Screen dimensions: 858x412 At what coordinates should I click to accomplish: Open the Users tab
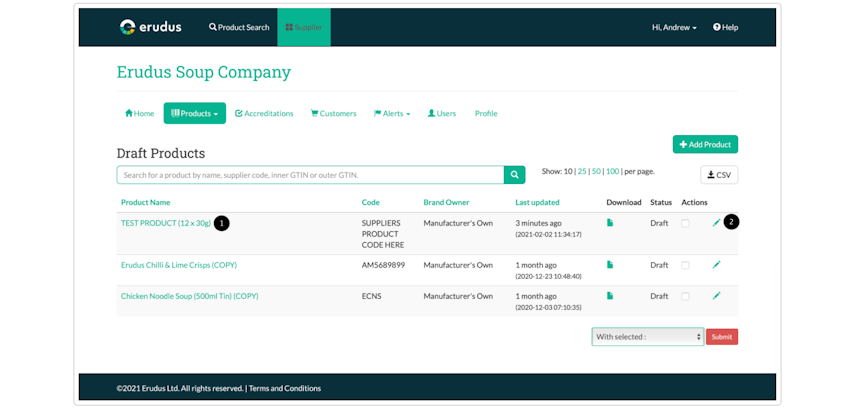[x=442, y=113]
